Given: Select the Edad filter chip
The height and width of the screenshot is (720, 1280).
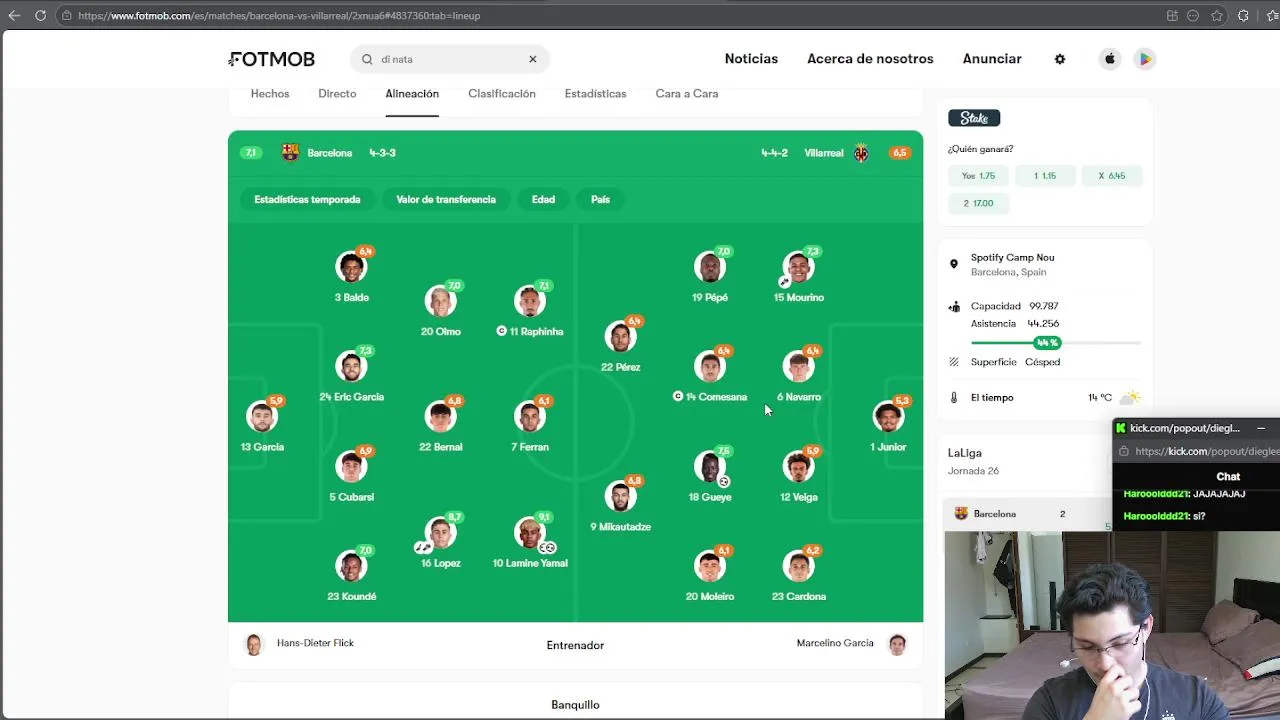Looking at the screenshot, I should pos(543,200).
